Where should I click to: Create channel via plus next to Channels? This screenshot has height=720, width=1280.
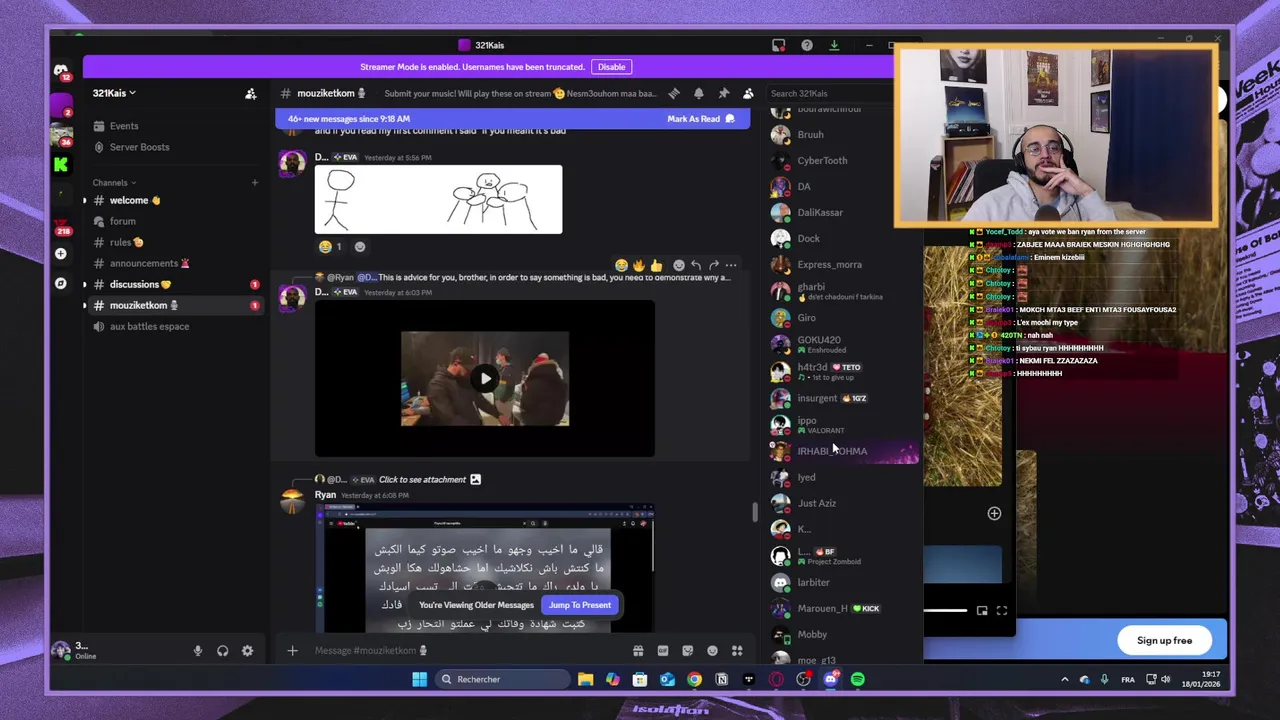[x=255, y=183]
